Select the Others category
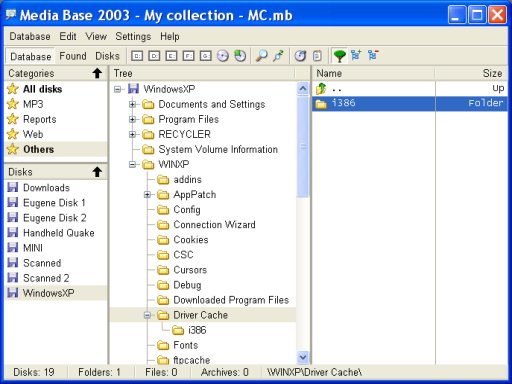This screenshot has width=512, height=384. click(56, 149)
